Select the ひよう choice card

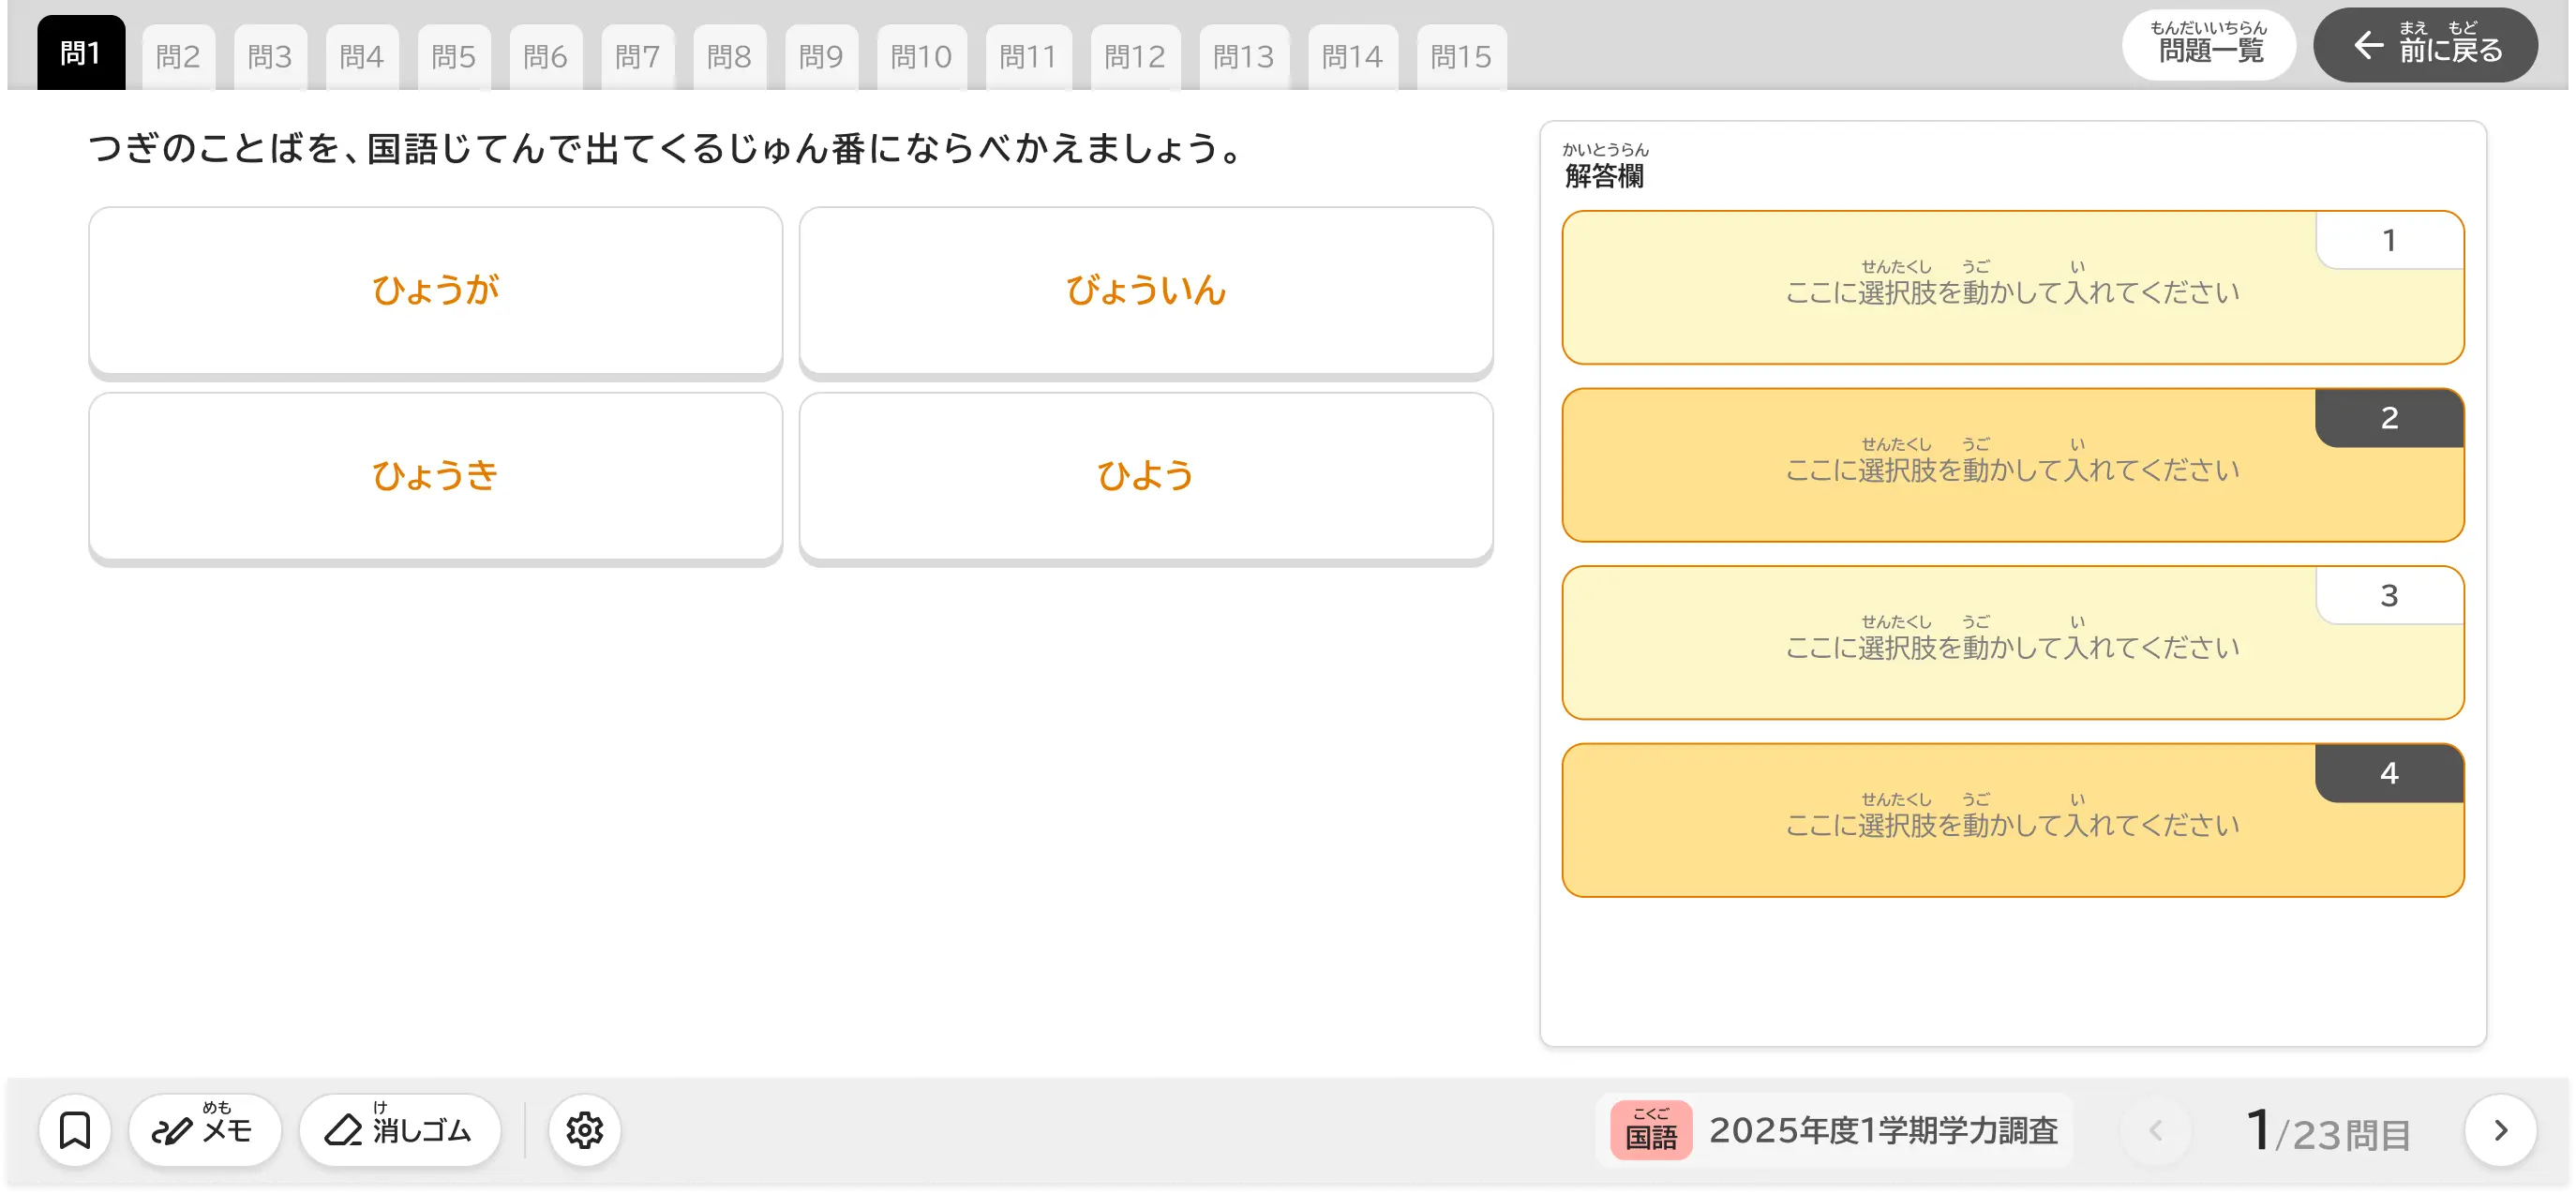tap(1146, 475)
